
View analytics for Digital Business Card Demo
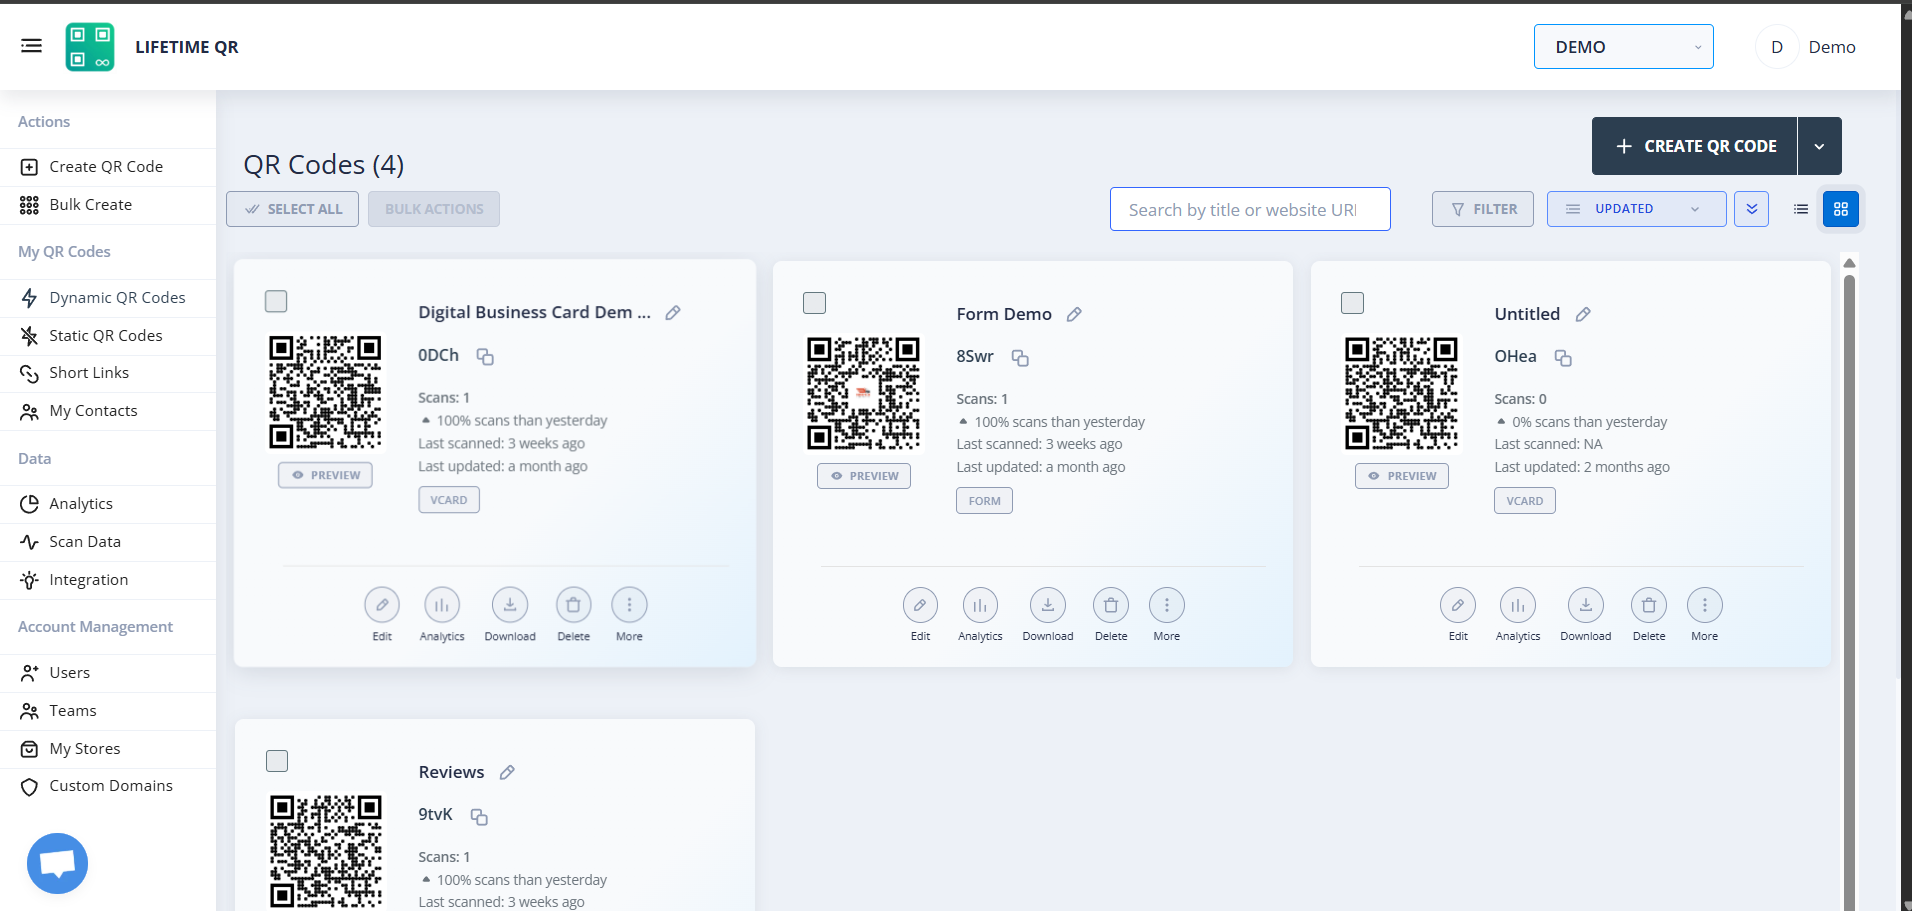442,605
